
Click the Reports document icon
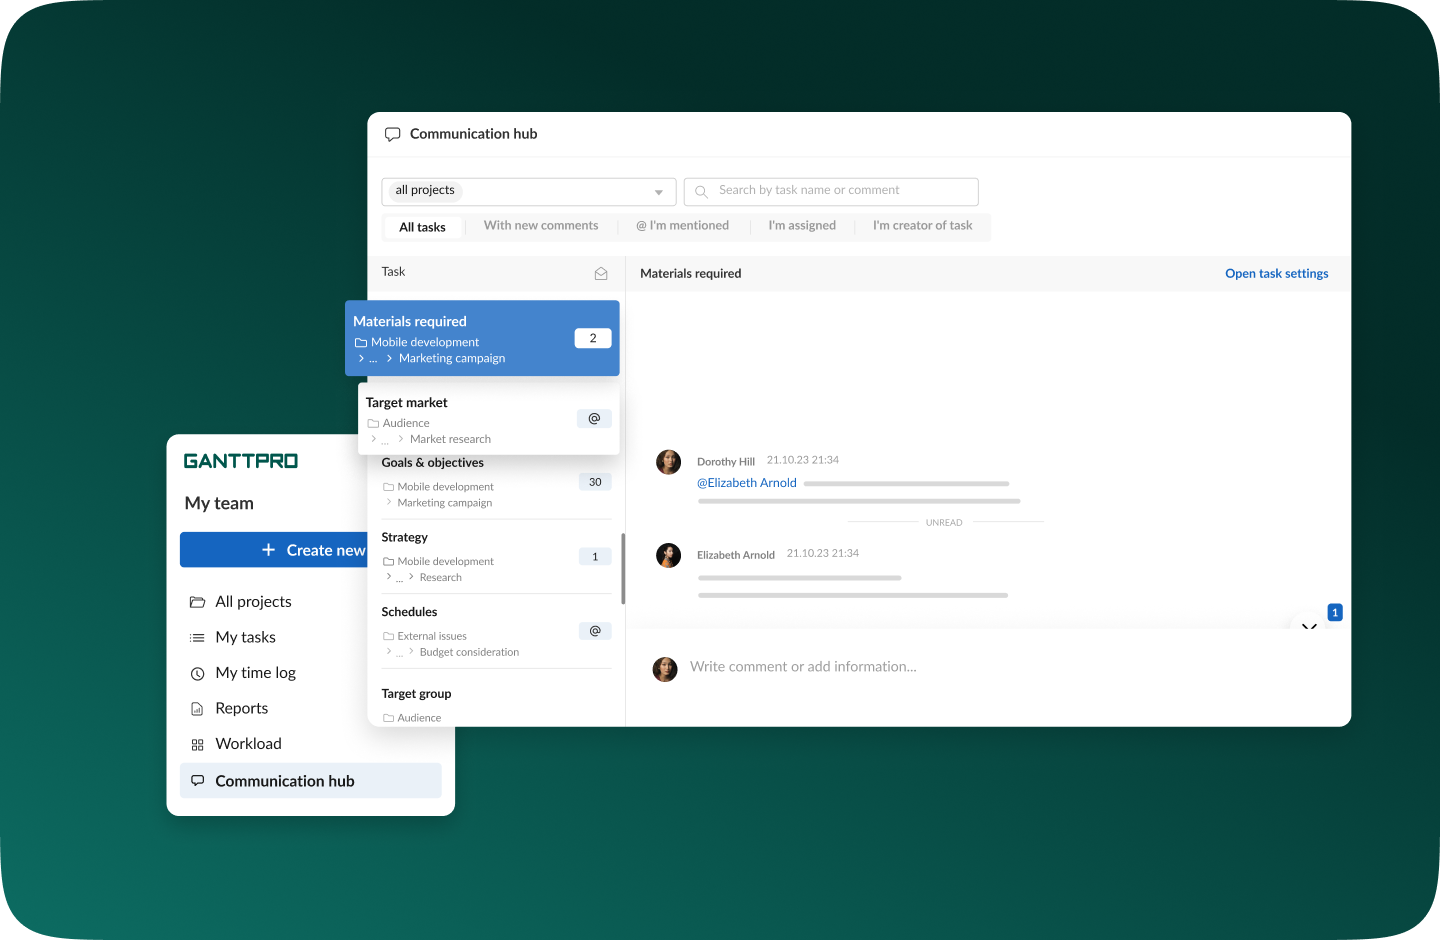tap(197, 709)
